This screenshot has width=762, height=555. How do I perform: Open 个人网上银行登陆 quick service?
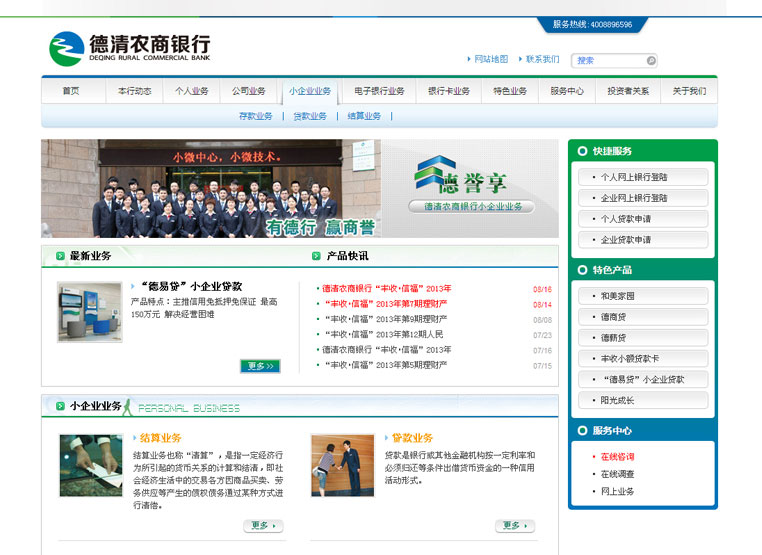642,177
